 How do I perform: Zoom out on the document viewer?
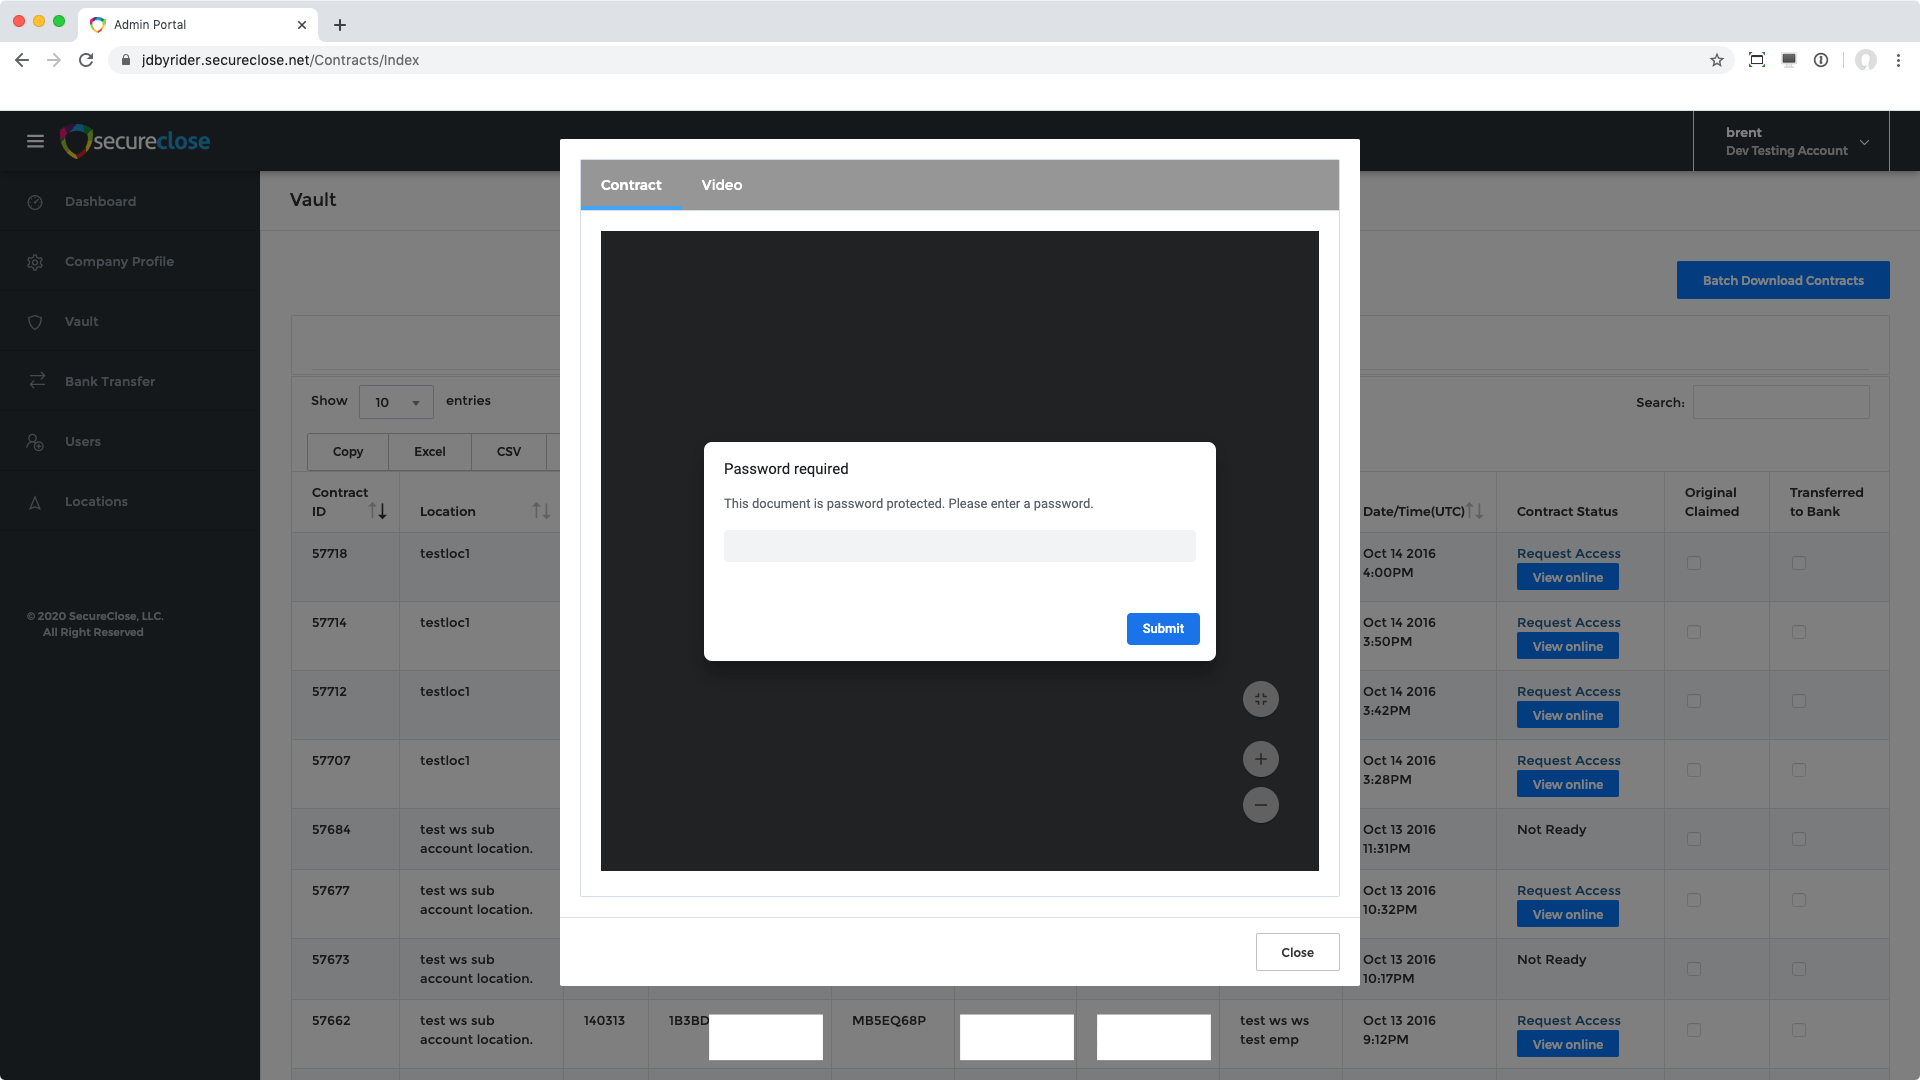point(1260,804)
